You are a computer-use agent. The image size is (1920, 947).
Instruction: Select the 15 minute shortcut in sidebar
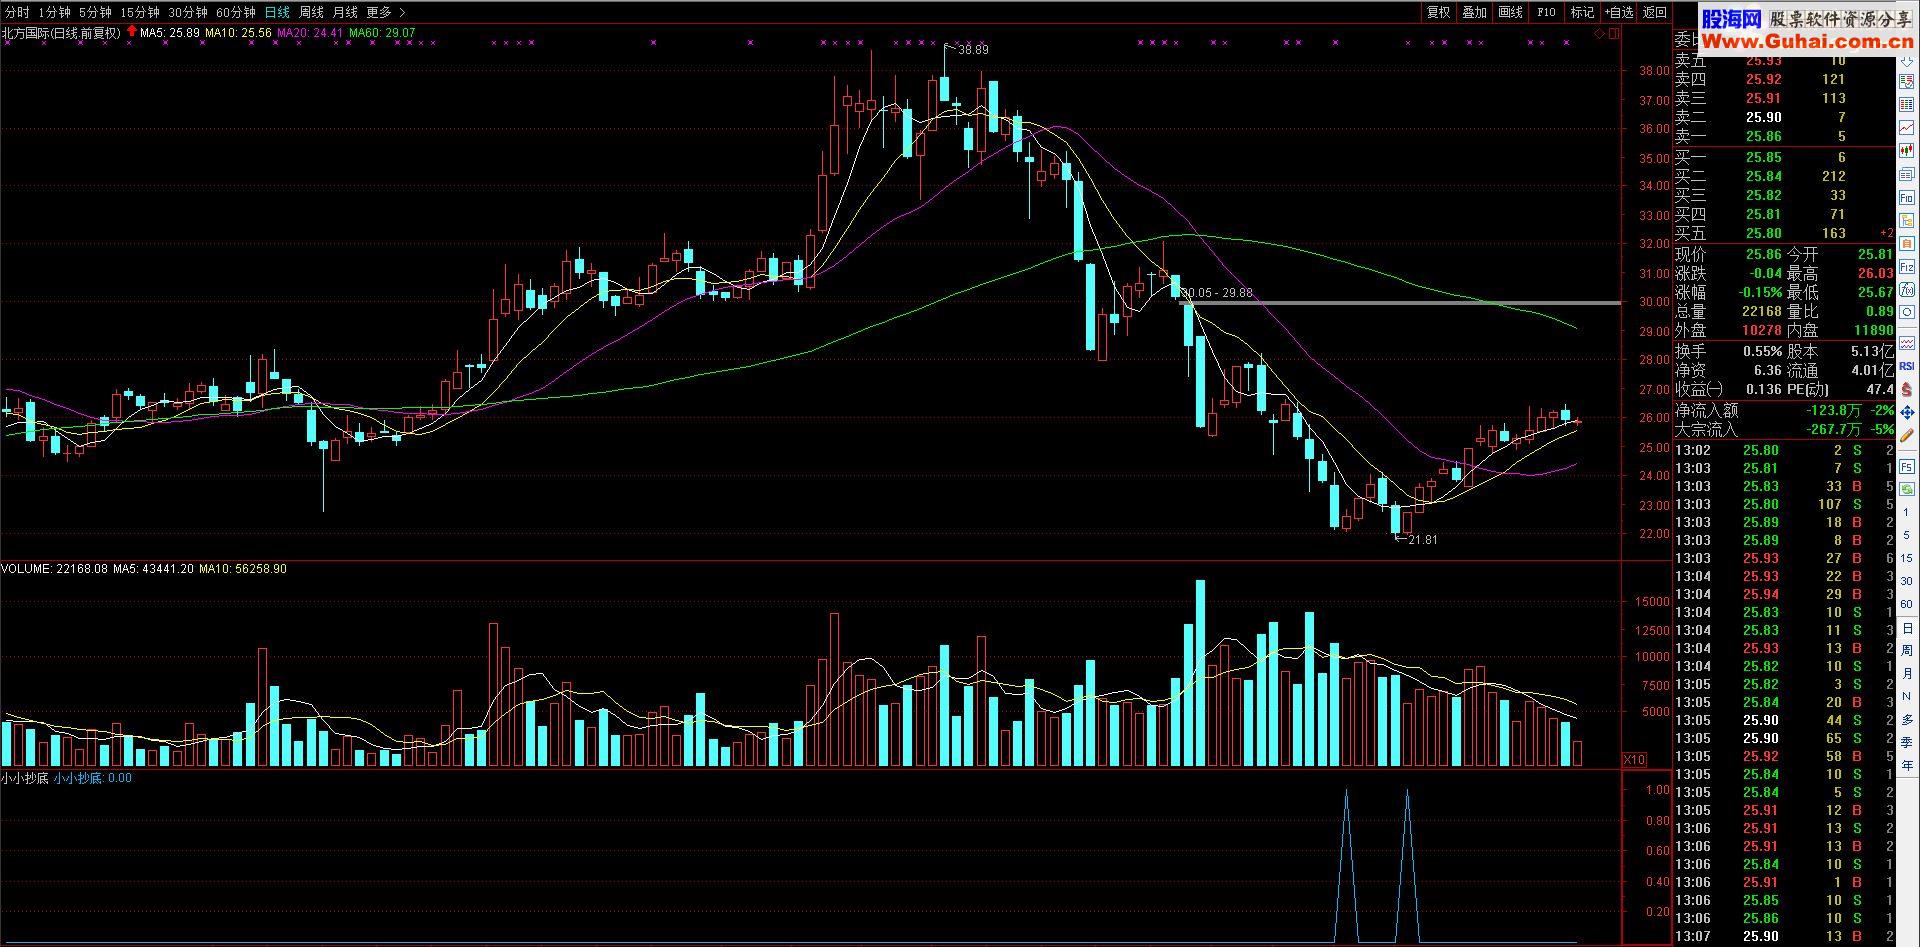1907,558
